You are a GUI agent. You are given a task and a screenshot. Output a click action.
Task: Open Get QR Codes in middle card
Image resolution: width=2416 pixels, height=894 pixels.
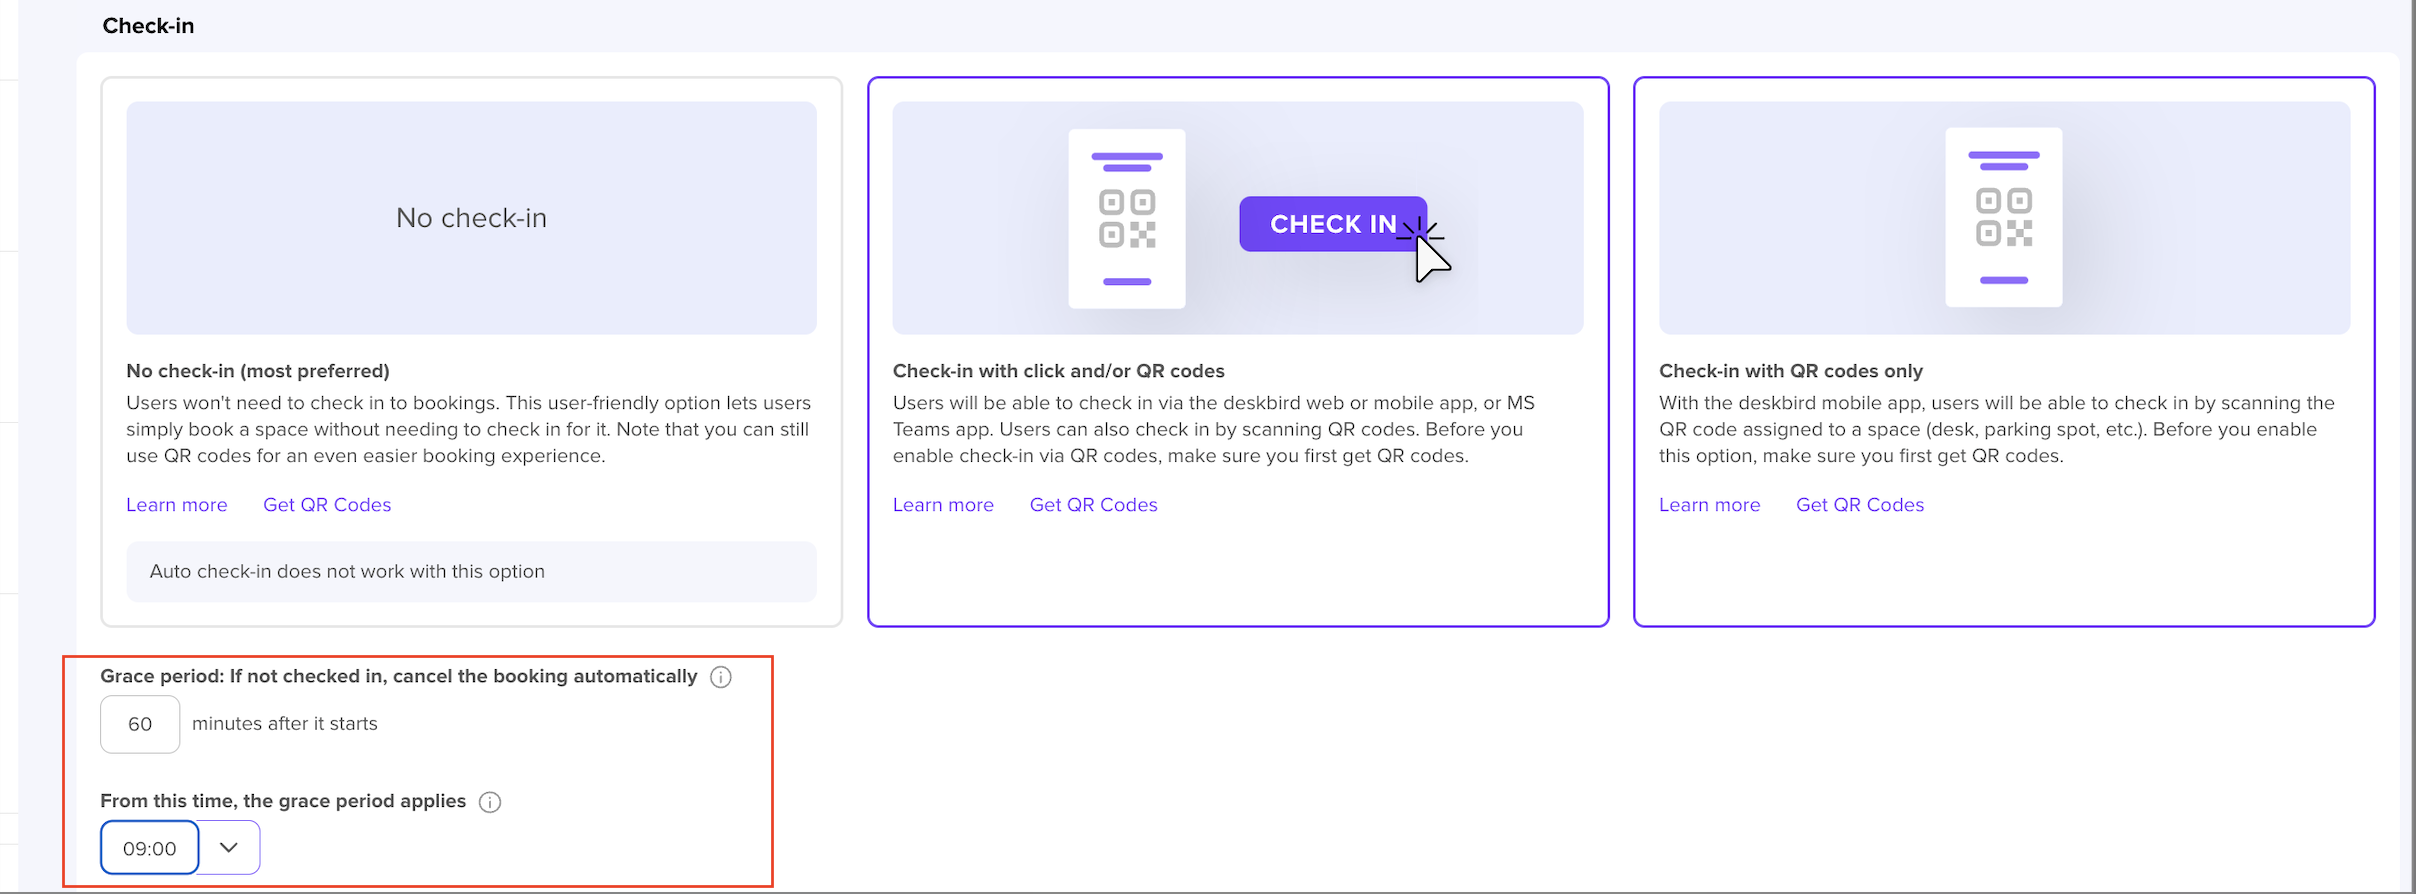pyautogui.click(x=1093, y=505)
